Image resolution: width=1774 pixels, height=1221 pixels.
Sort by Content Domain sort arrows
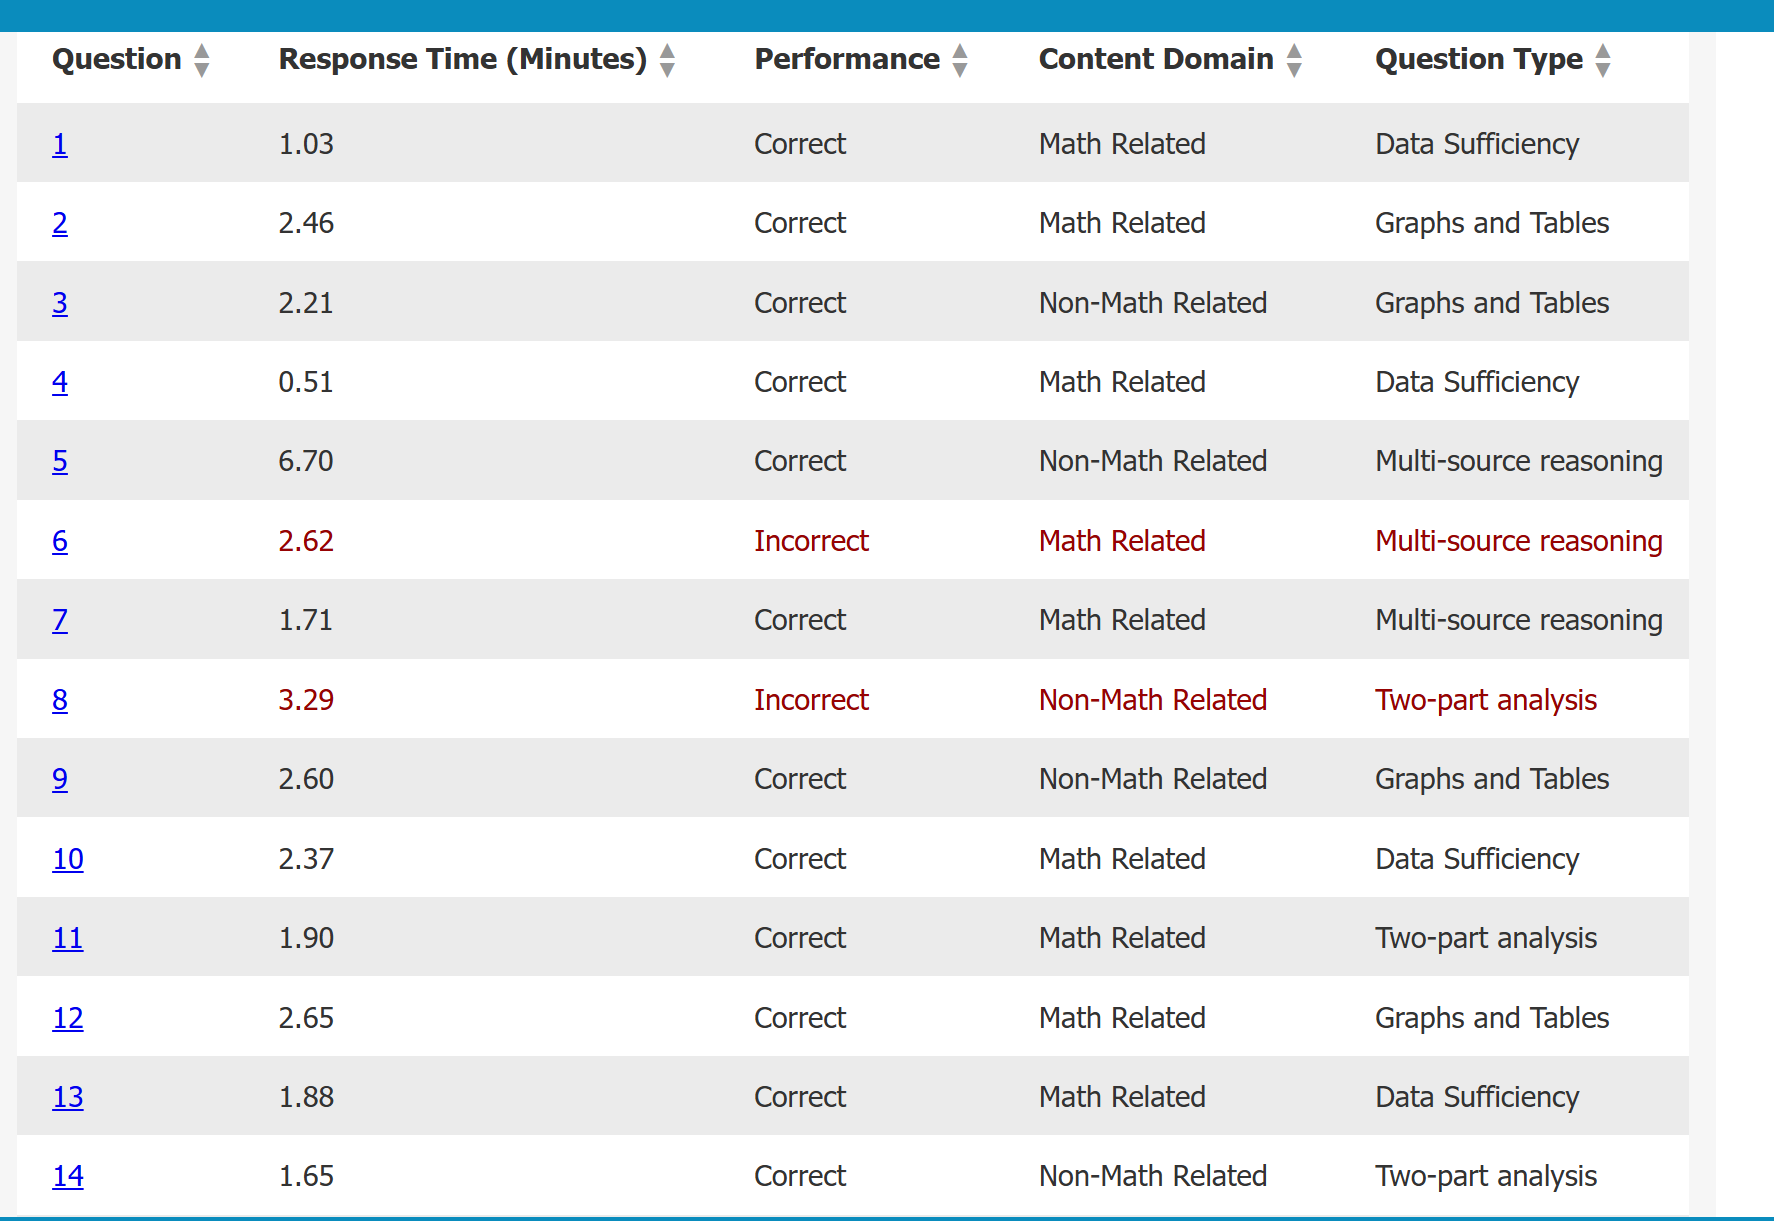point(1294,60)
